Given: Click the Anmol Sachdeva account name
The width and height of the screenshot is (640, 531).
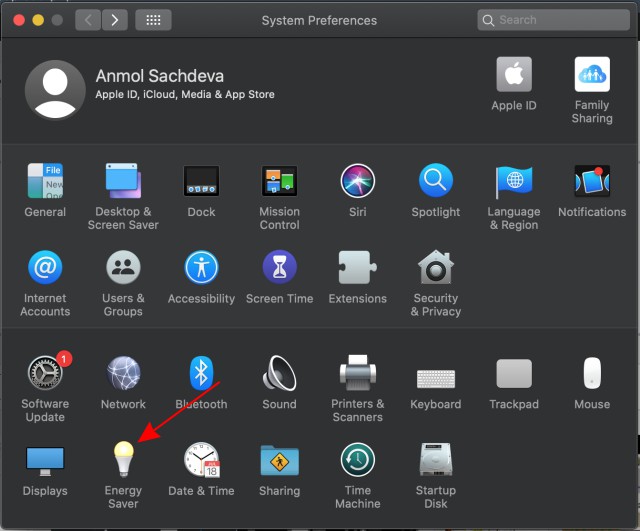Looking at the screenshot, I should [x=160, y=76].
